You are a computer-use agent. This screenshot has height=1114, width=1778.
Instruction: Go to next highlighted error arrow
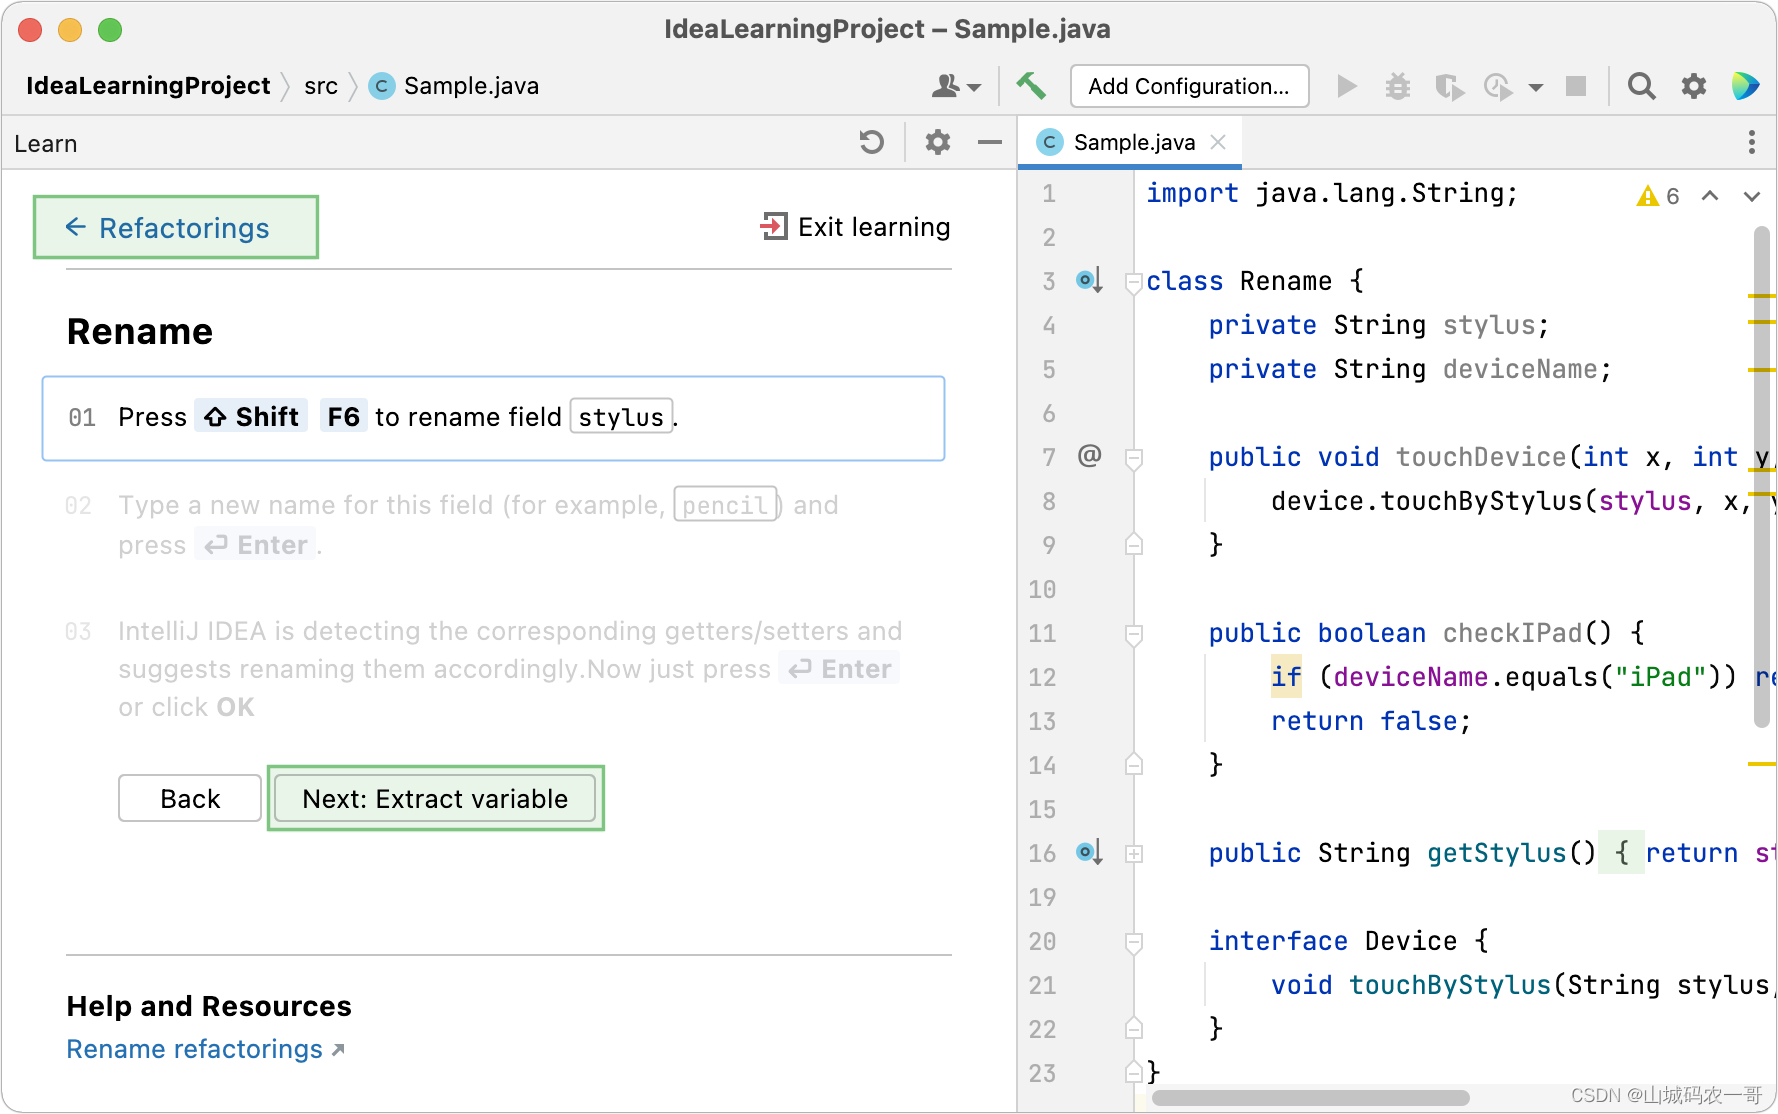click(x=1751, y=196)
